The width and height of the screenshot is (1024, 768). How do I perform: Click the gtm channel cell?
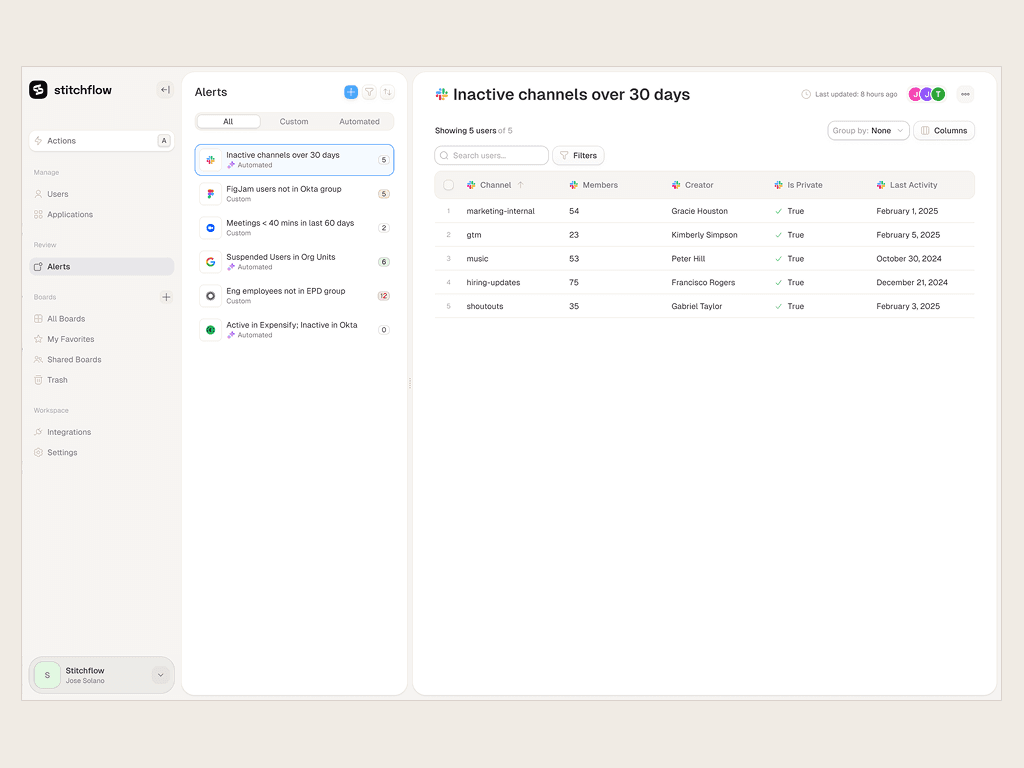click(x=473, y=235)
